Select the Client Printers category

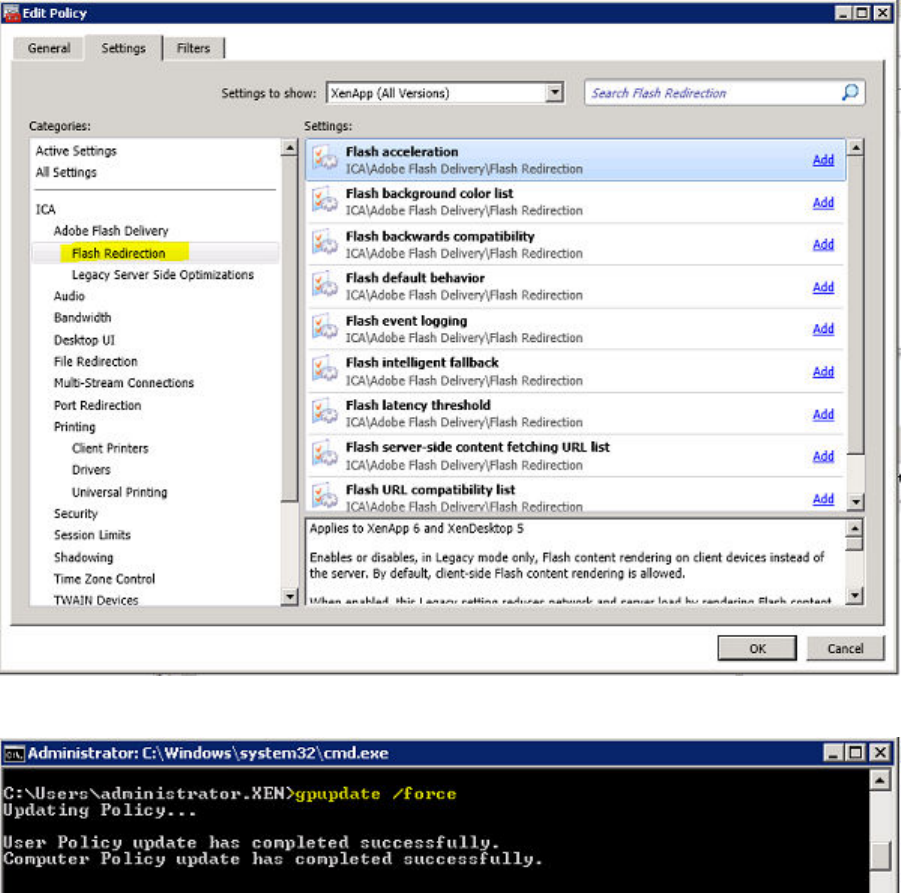tap(110, 449)
